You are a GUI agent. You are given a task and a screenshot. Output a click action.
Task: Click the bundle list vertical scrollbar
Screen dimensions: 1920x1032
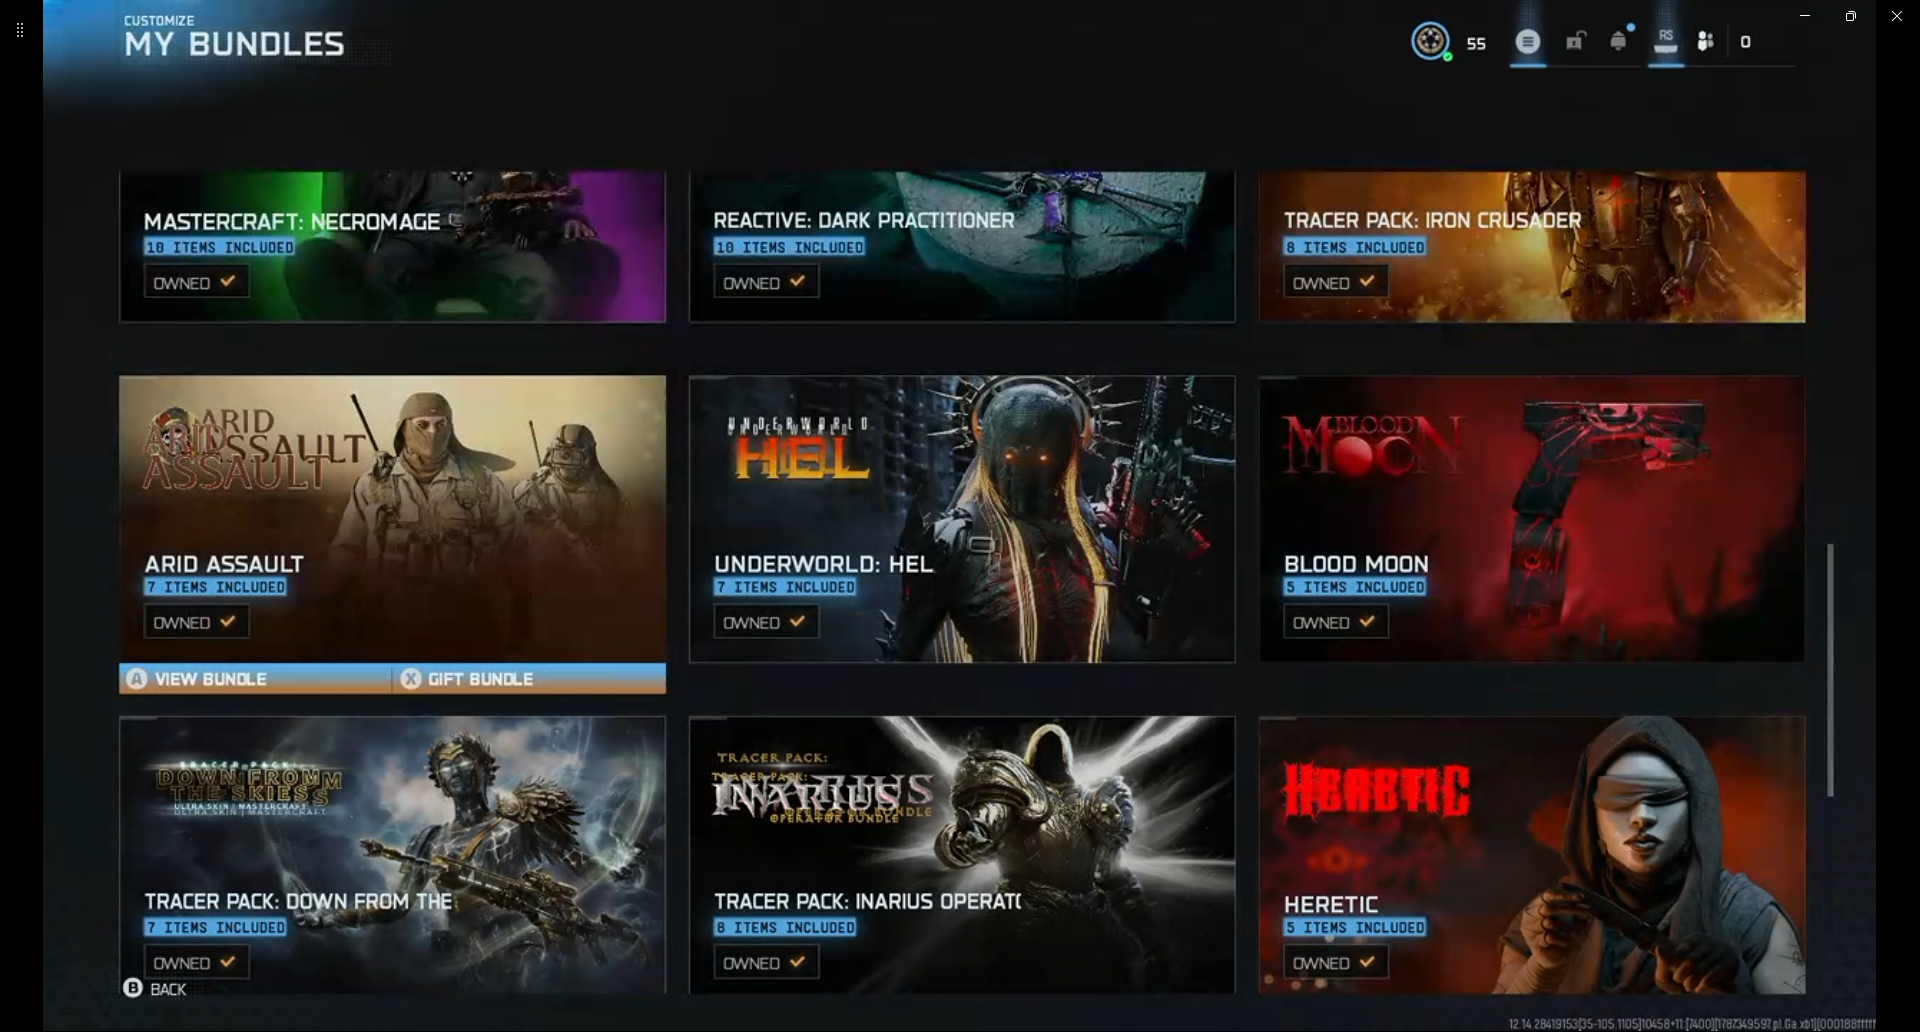click(1830, 670)
